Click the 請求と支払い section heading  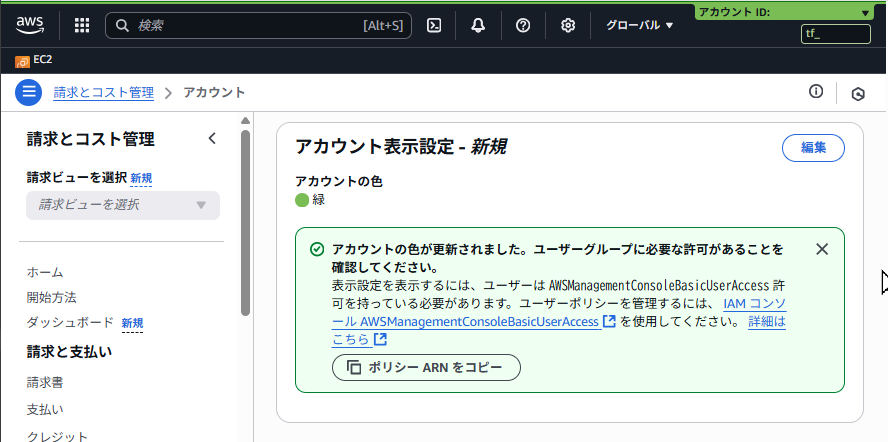click(69, 352)
